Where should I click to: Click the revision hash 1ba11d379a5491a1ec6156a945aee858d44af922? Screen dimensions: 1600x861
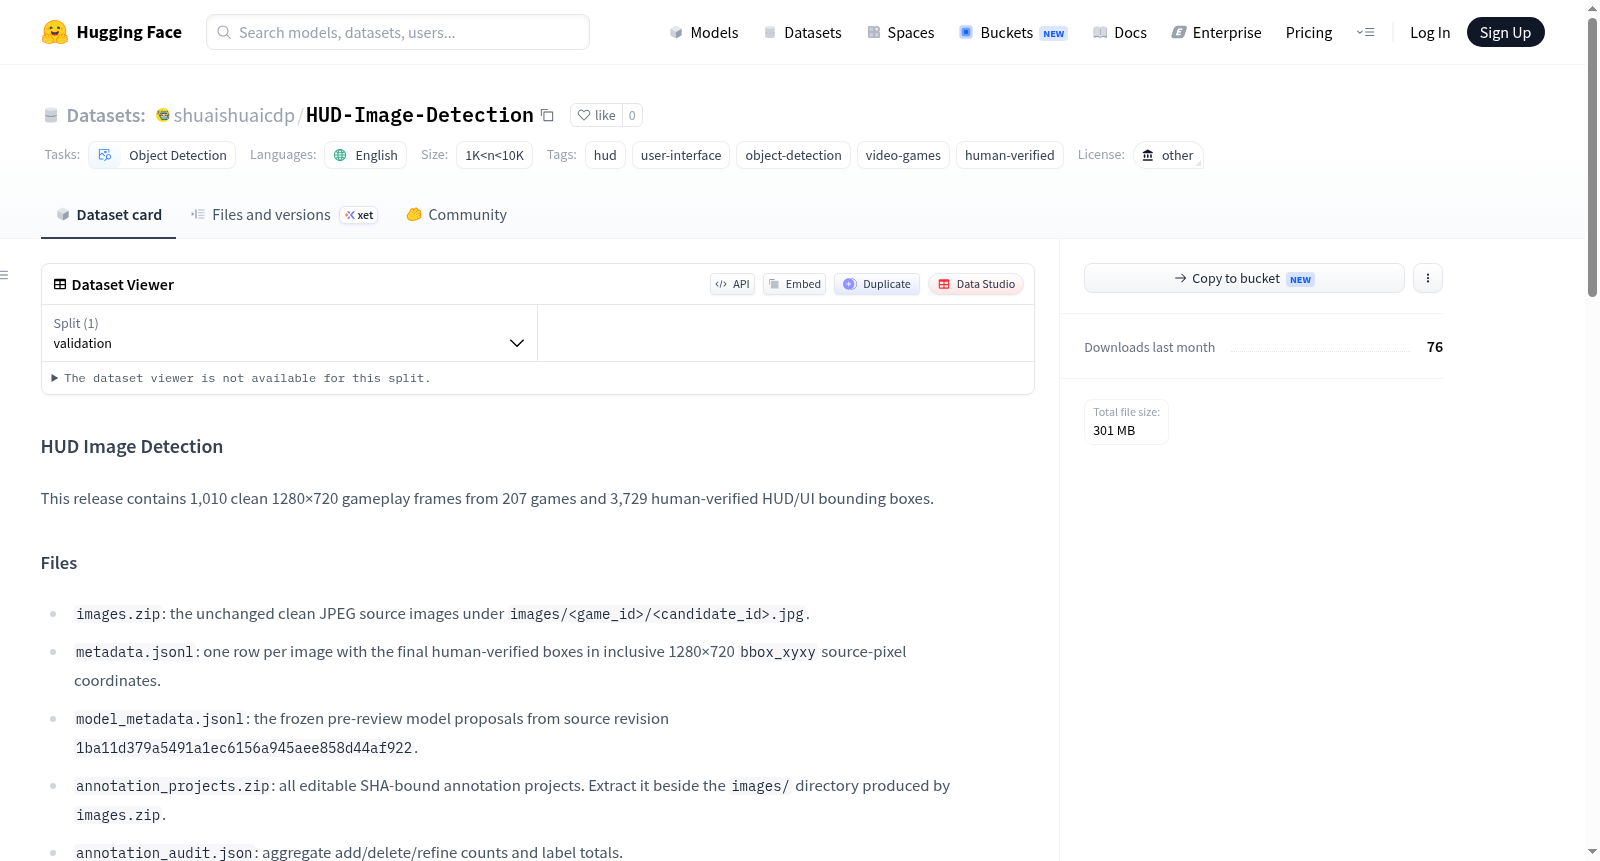(x=244, y=748)
